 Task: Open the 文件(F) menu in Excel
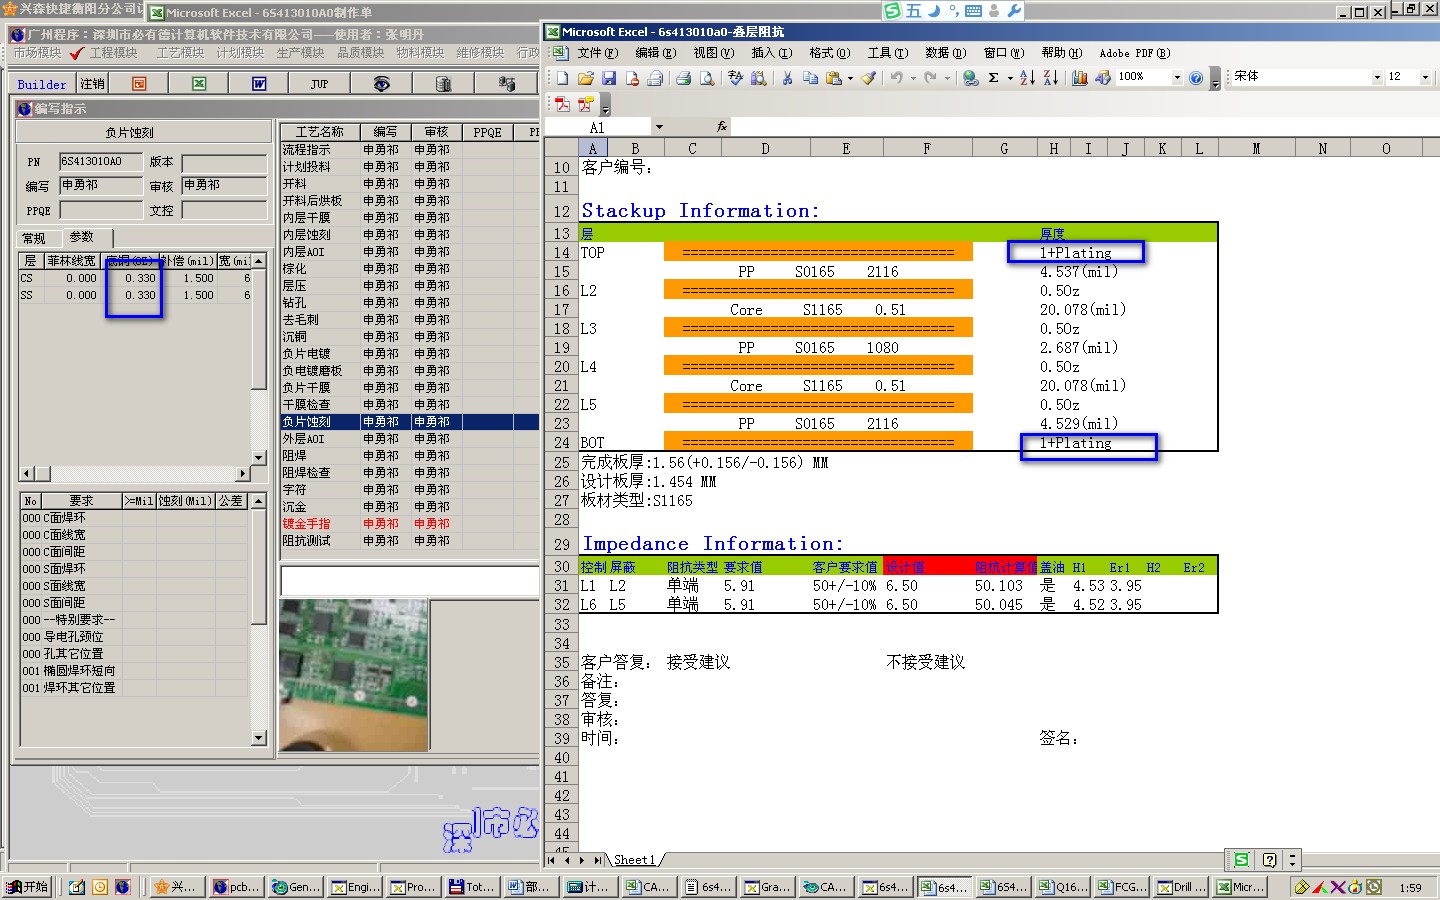coord(598,53)
